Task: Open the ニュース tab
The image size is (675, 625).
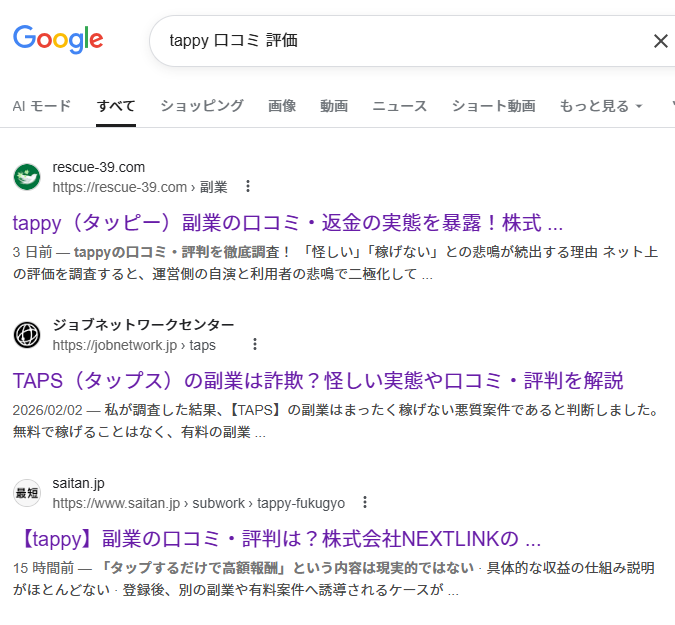Action: [399, 106]
